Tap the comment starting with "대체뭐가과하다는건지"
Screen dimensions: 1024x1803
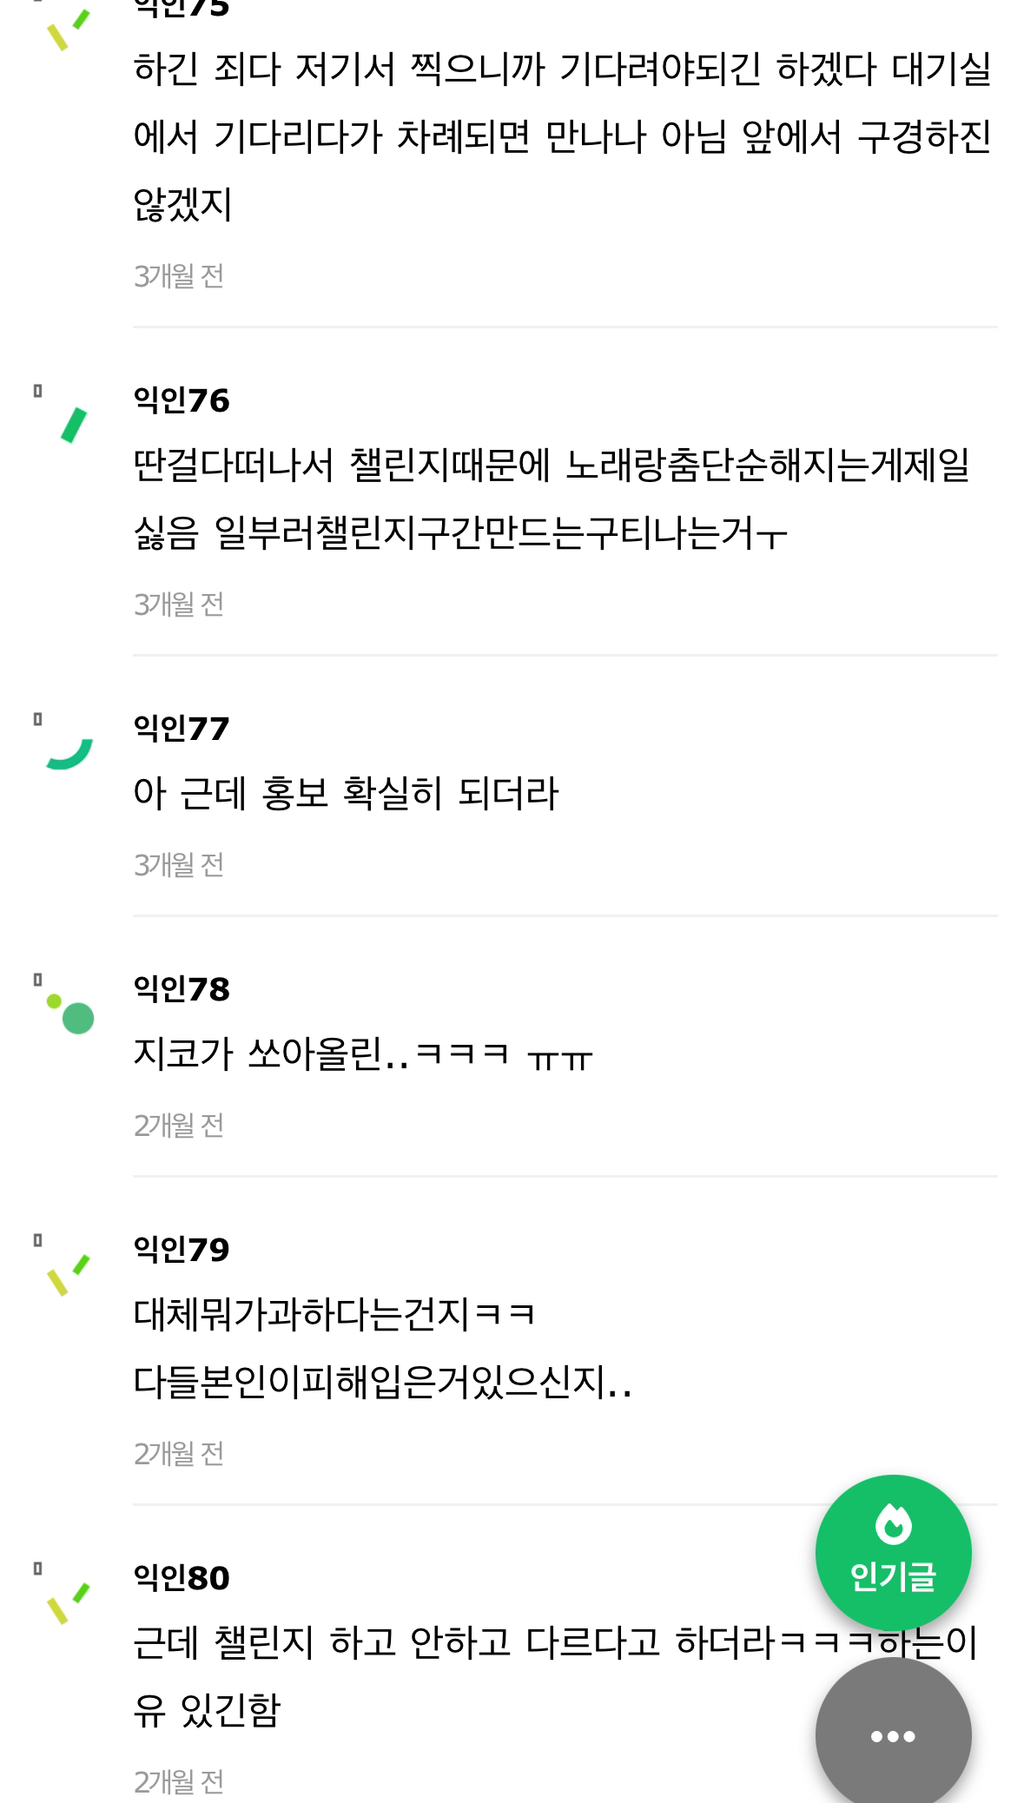click(x=382, y=1347)
